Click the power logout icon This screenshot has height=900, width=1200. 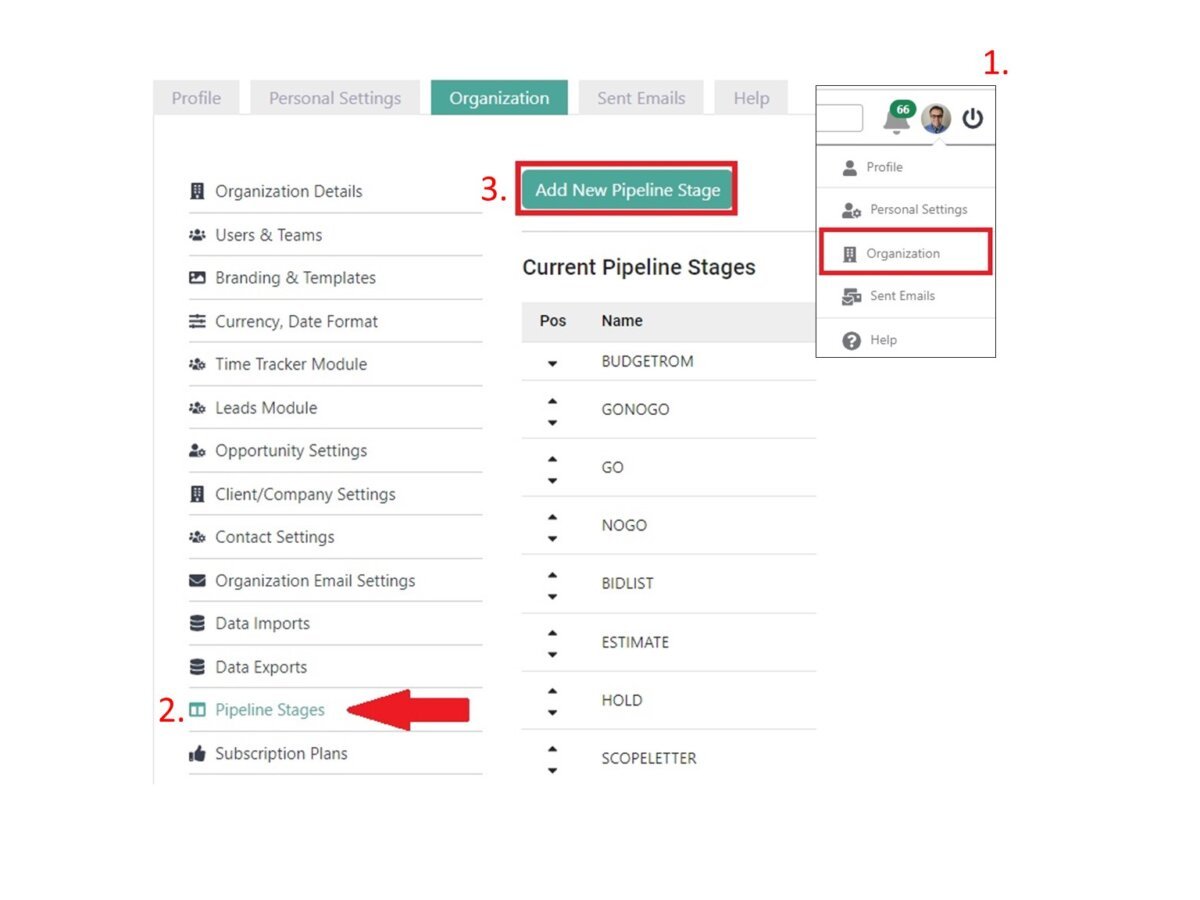click(973, 119)
